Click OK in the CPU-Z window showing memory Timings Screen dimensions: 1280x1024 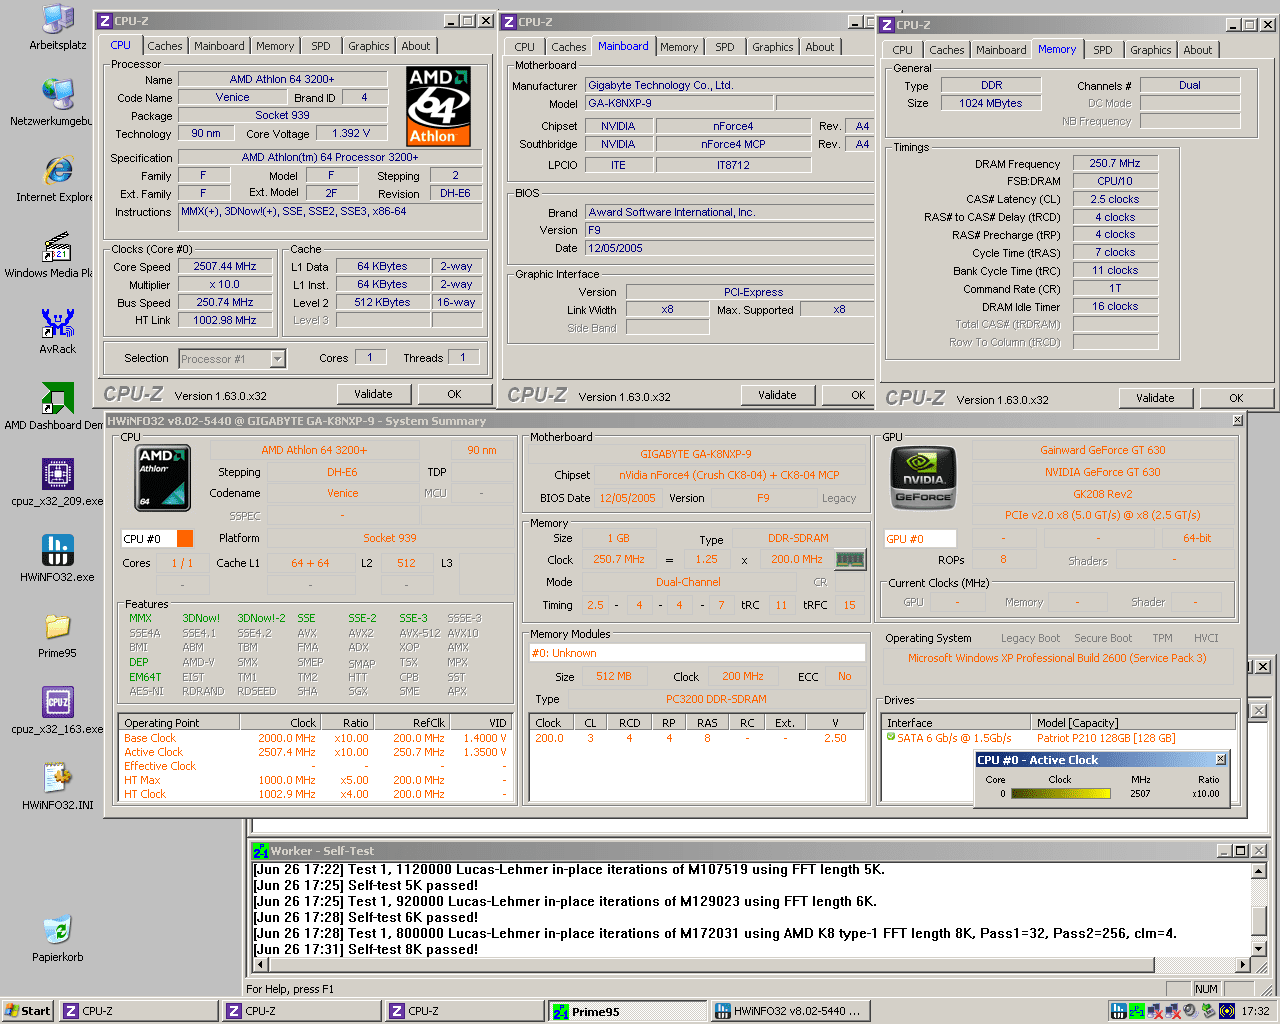click(x=1237, y=398)
